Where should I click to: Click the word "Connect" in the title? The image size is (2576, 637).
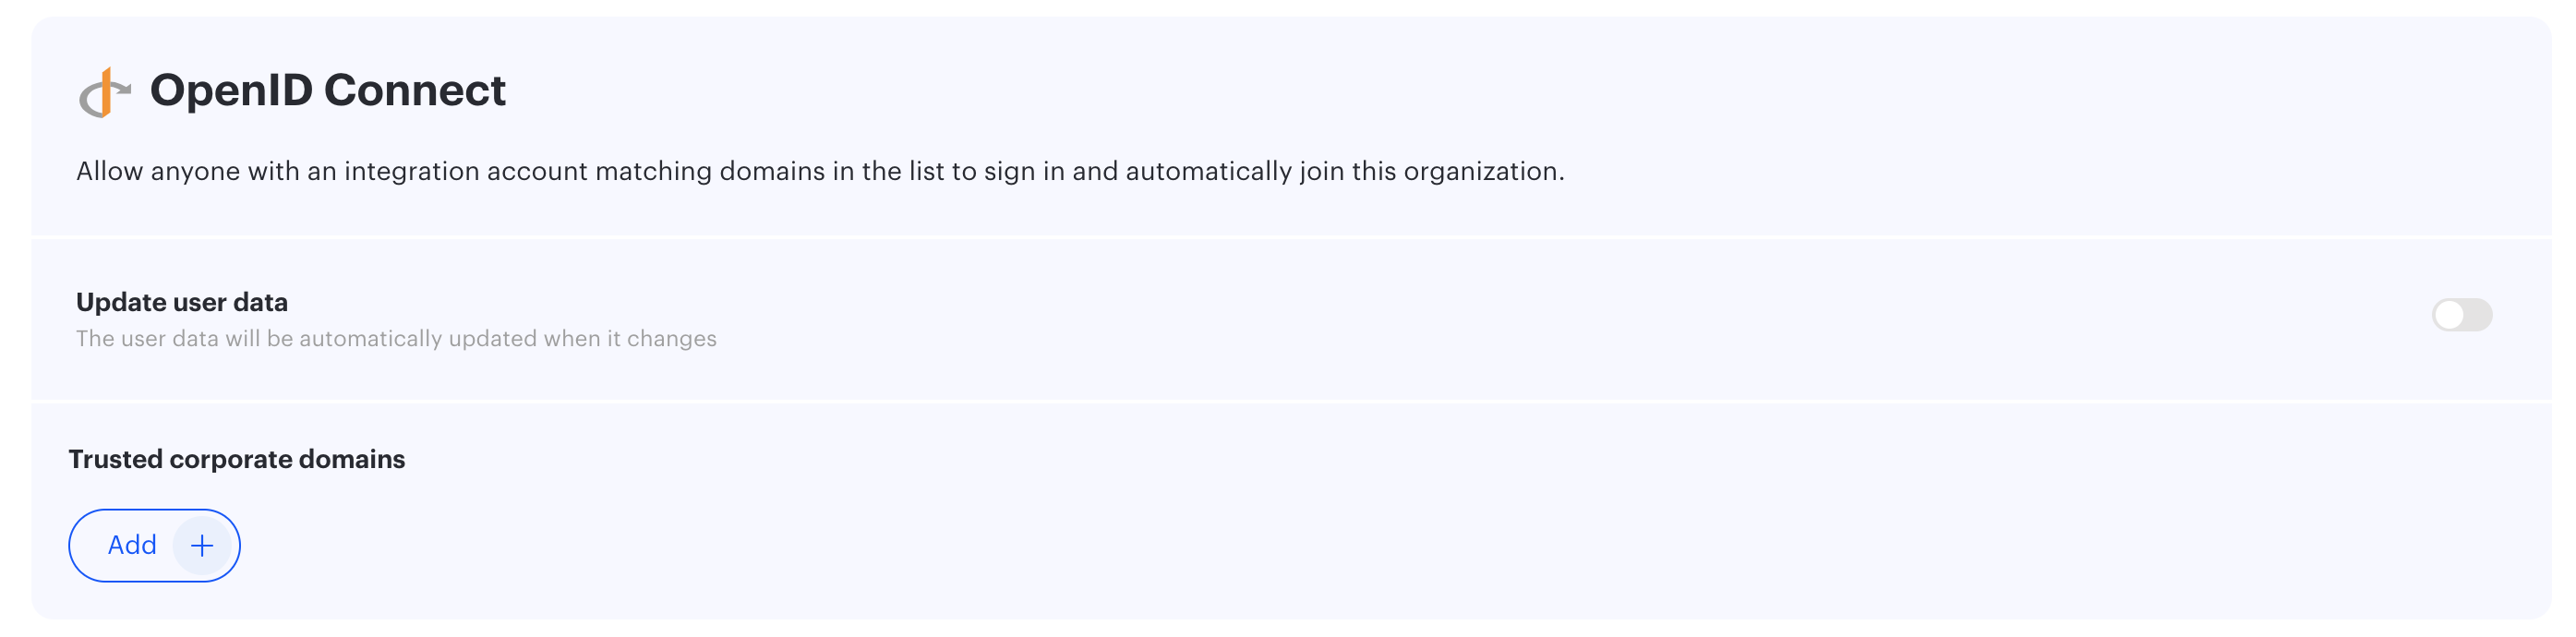point(415,90)
